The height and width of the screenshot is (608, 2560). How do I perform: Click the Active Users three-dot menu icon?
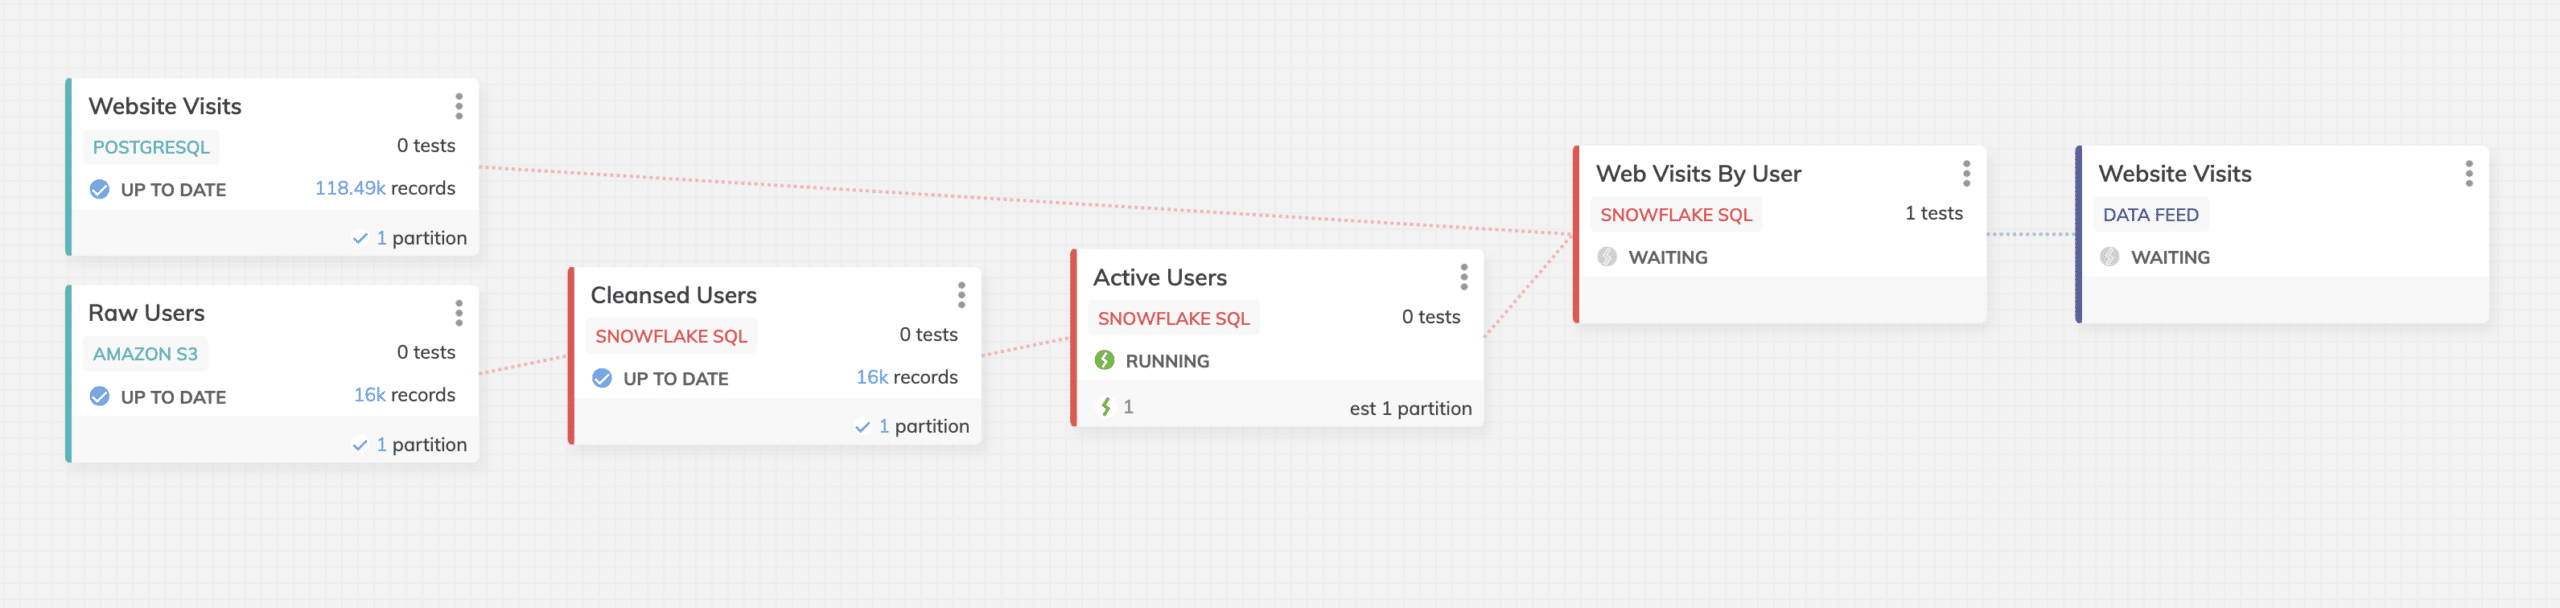(1464, 277)
